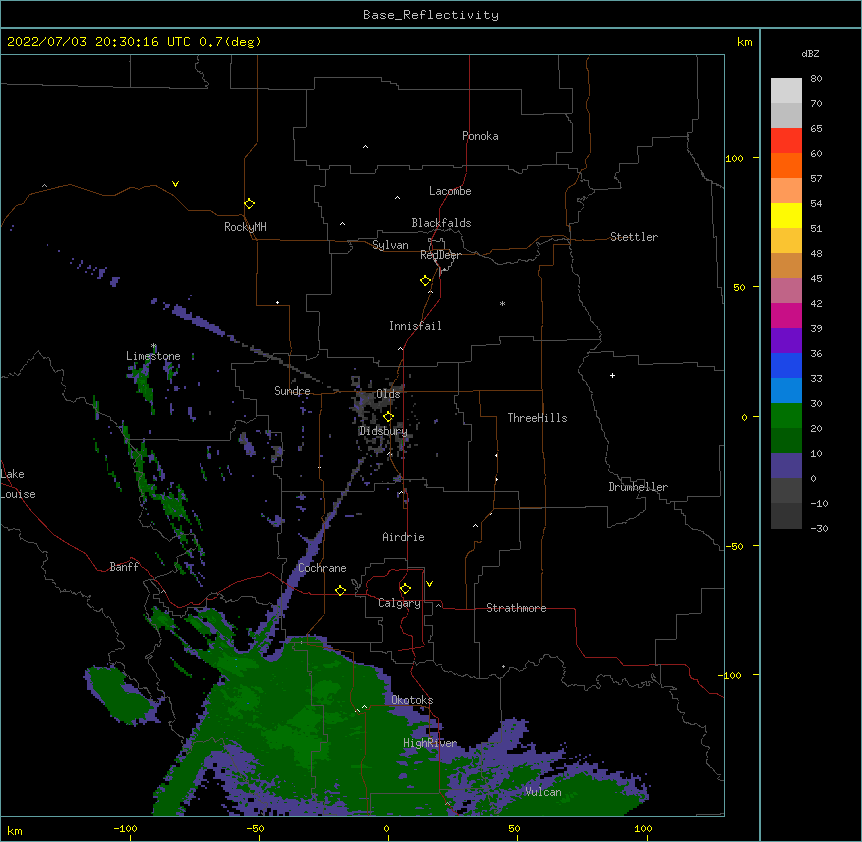Click the Limestone map label

[x=153, y=356]
